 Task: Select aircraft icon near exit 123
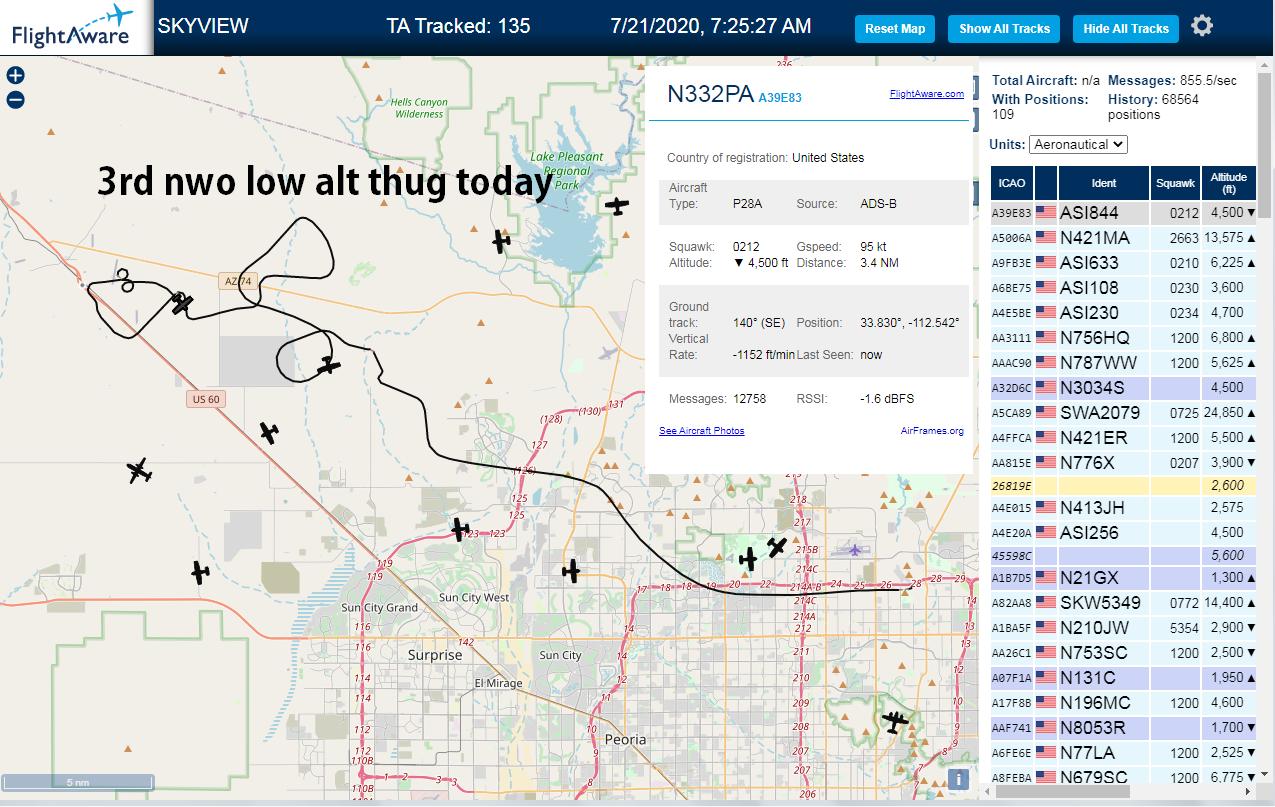click(x=460, y=529)
